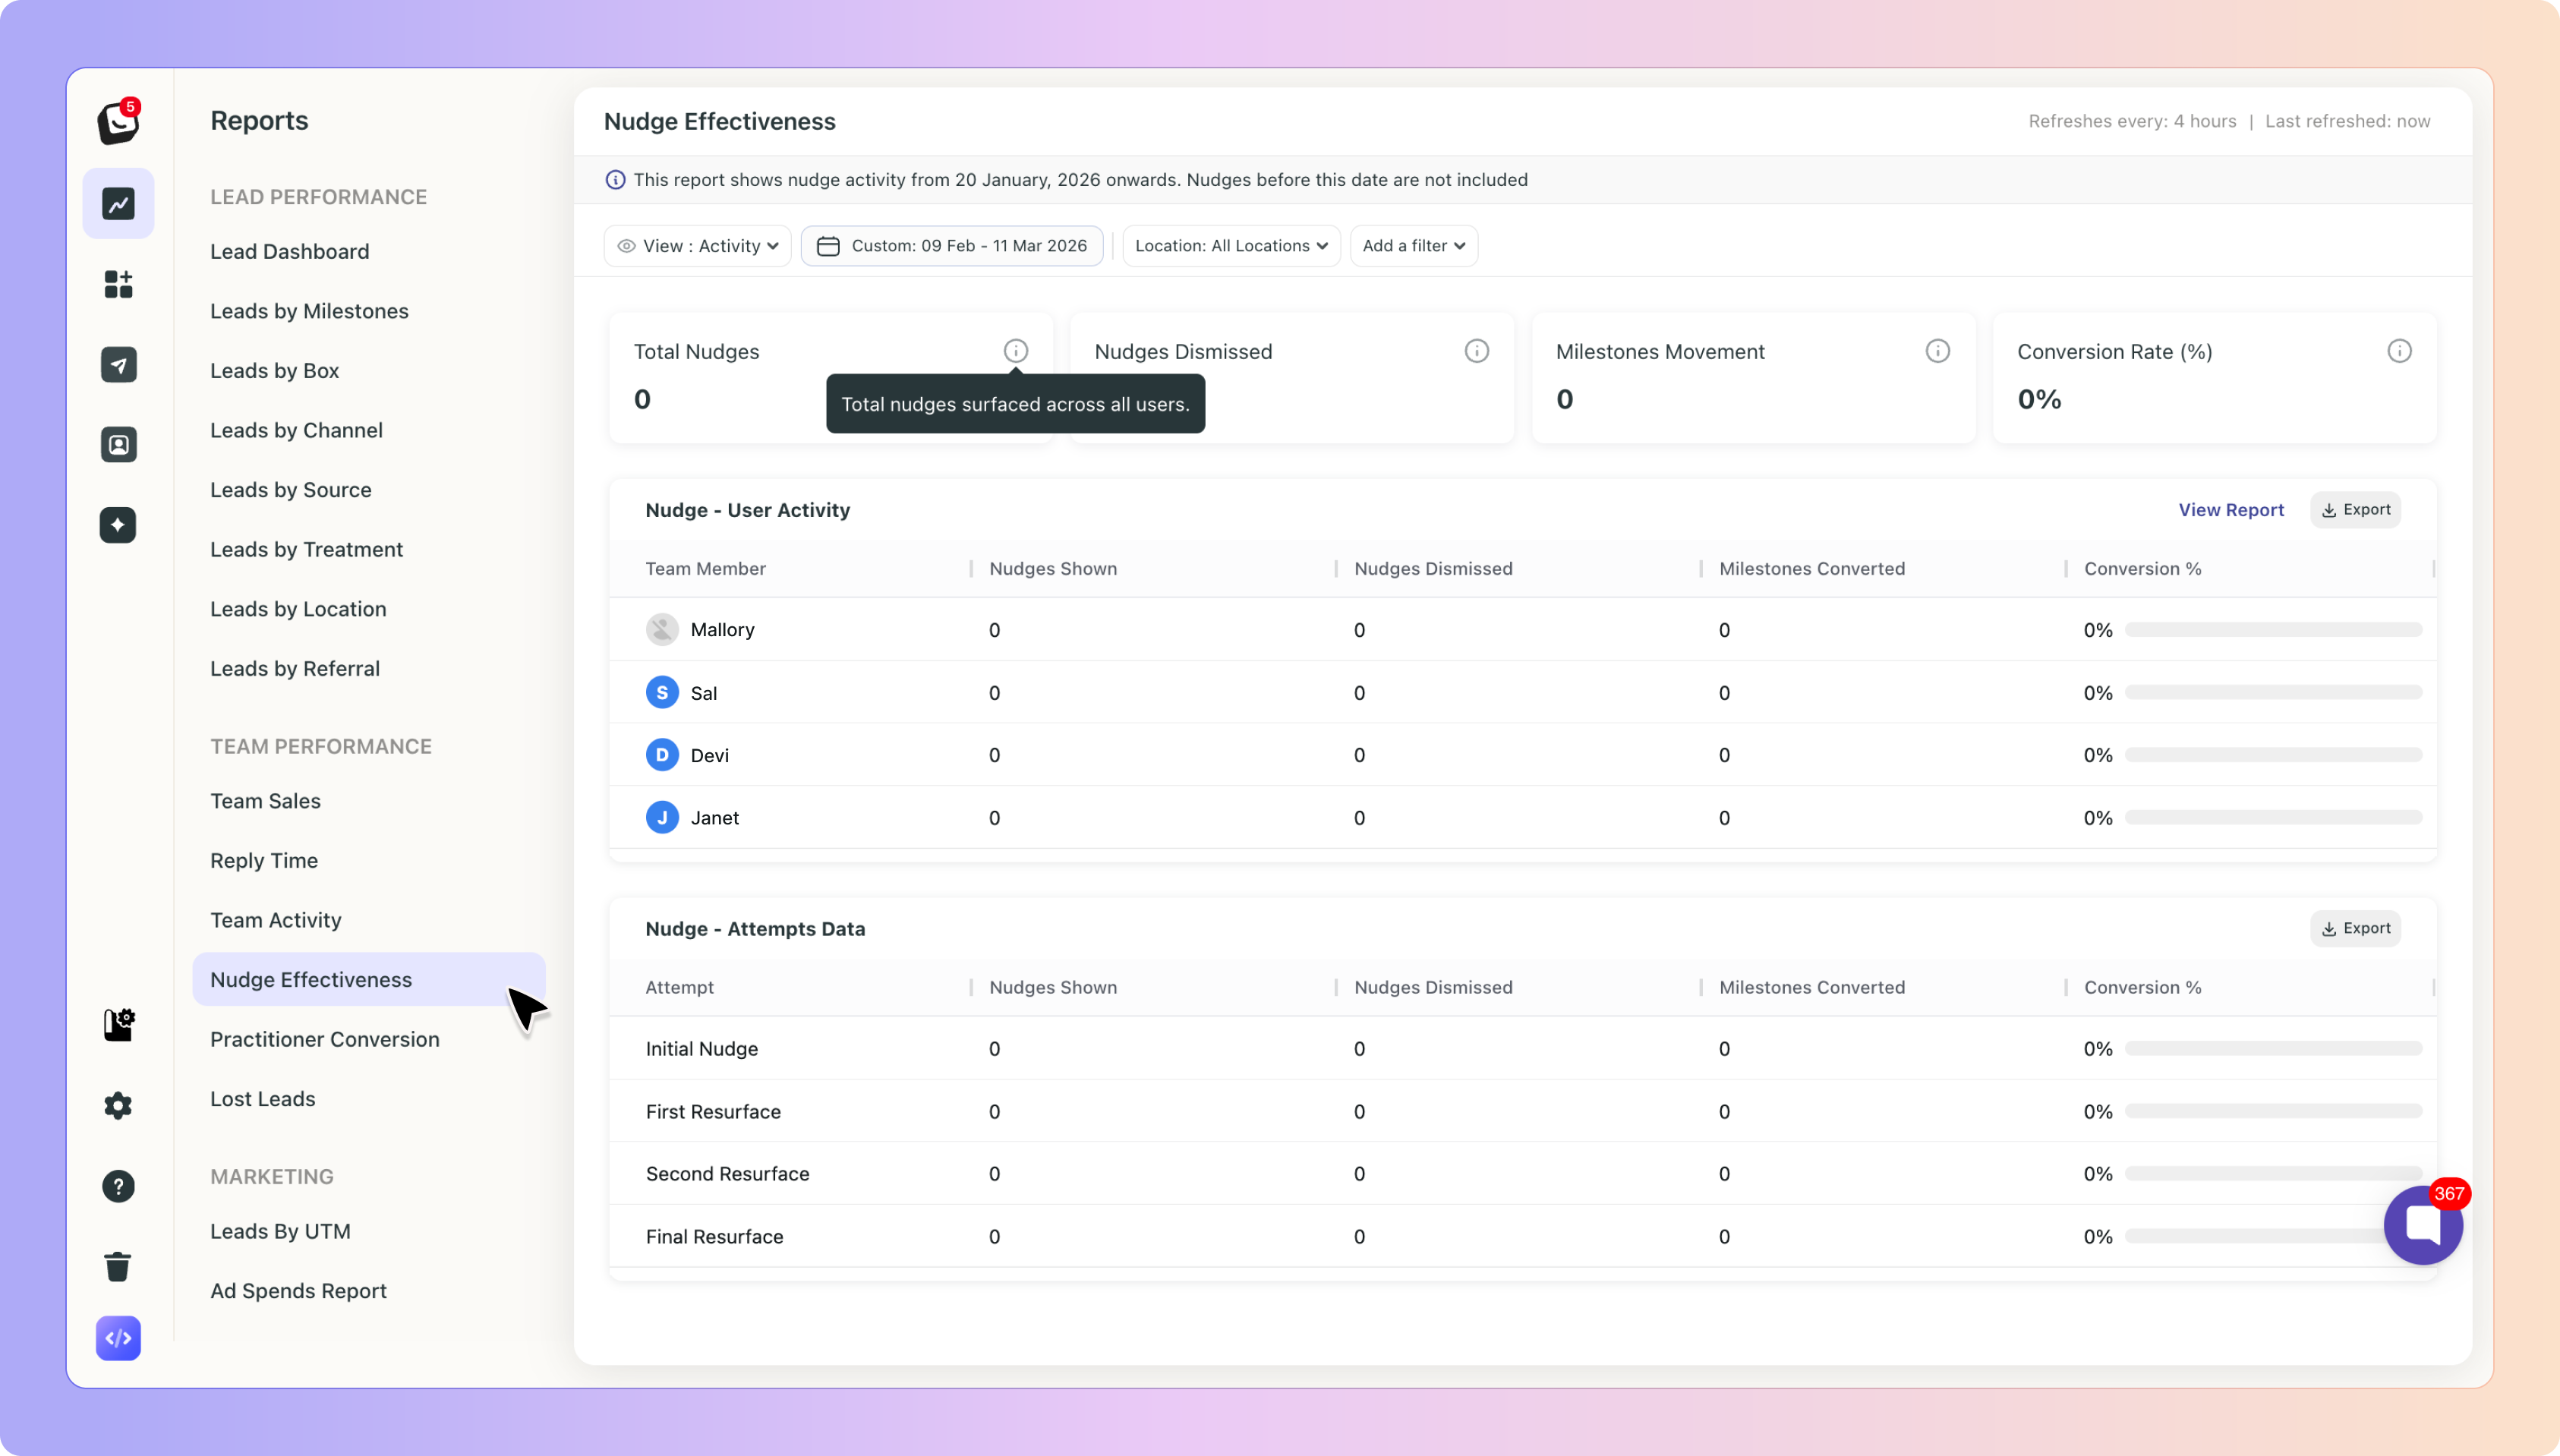The height and width of the screenshot is (1456, 2560).
Task: Open the Reports chart icon in sidebar
Action: point(118,204)
